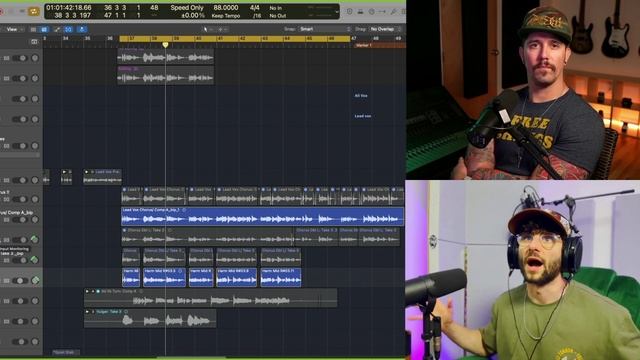640x360 pixels.
Task: Open the Keep Tempo pop-up in the LCD
Action: (226, 16)
